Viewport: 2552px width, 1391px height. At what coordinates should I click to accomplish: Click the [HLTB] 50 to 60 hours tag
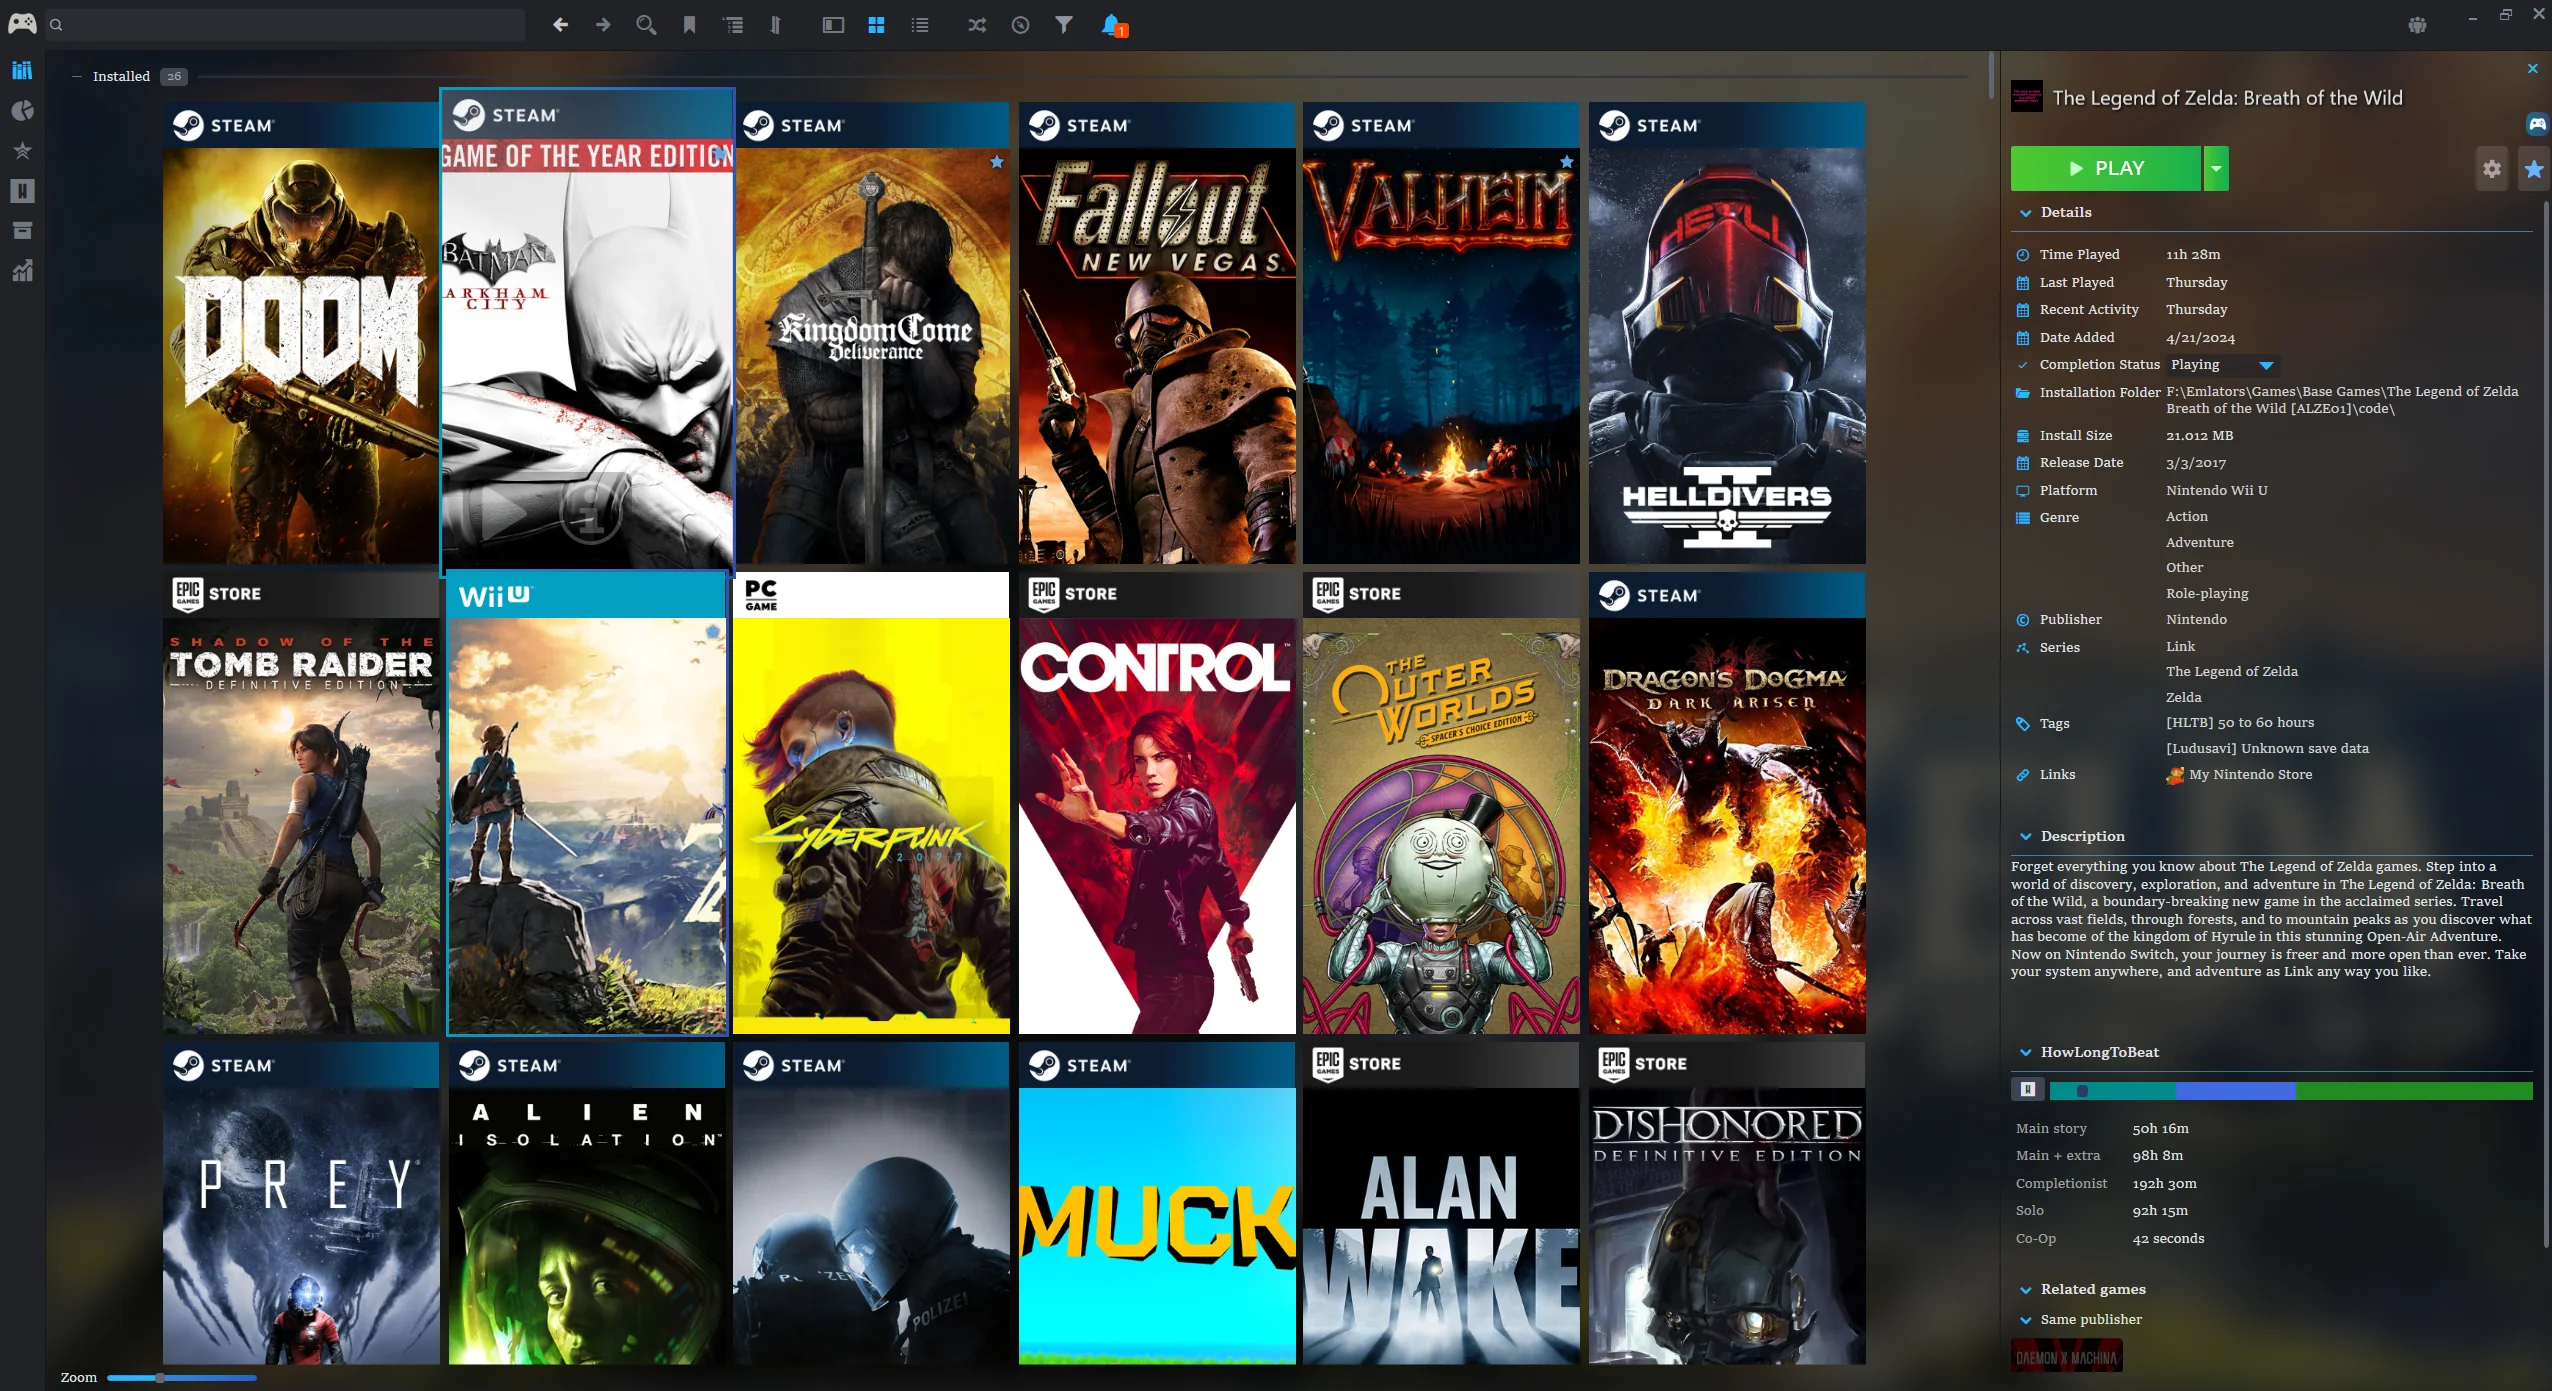pos(2239,722)
